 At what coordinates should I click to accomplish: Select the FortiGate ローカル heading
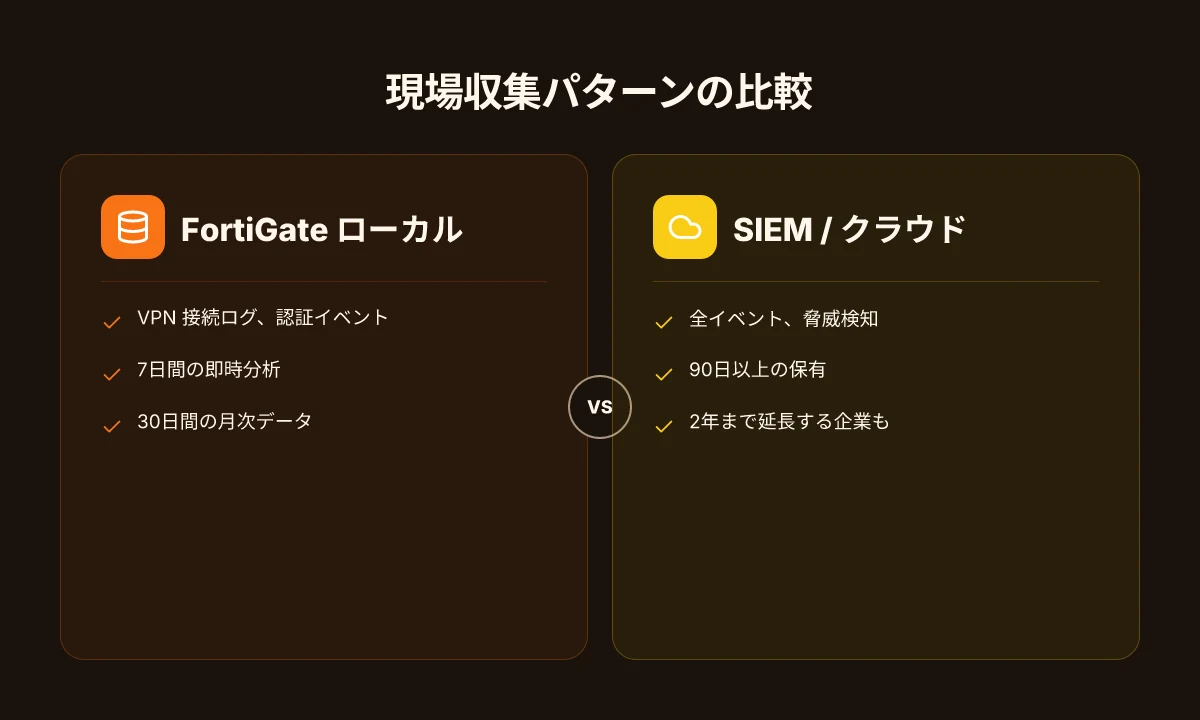(322, 229)
